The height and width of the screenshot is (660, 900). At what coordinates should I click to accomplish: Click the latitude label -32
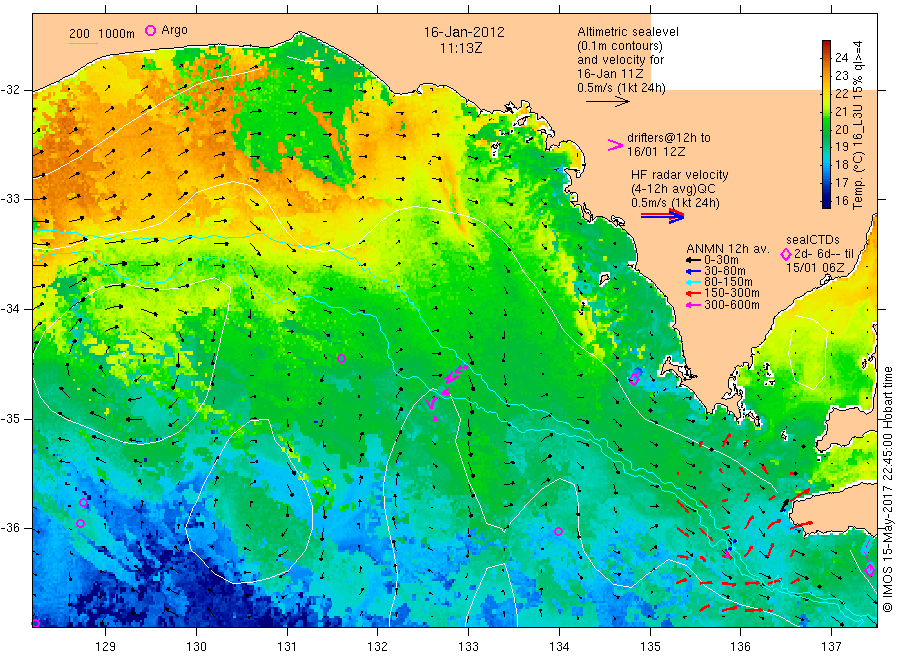coord(10,90)
